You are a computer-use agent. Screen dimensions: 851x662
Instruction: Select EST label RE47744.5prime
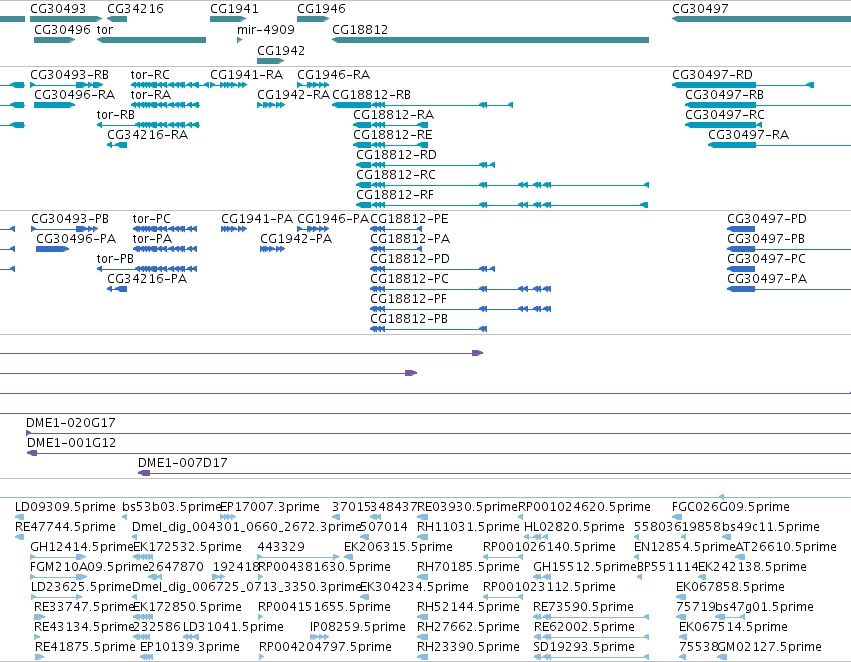point(65,527)
